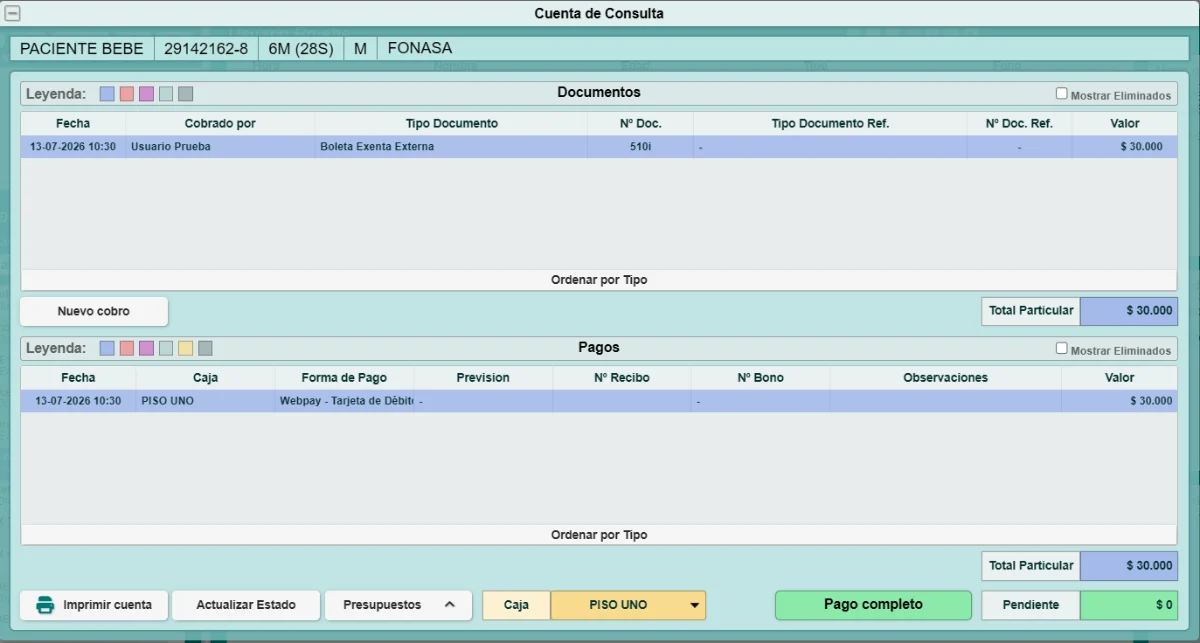
Task: Click Nuevo cobro button
Action: 94,311
